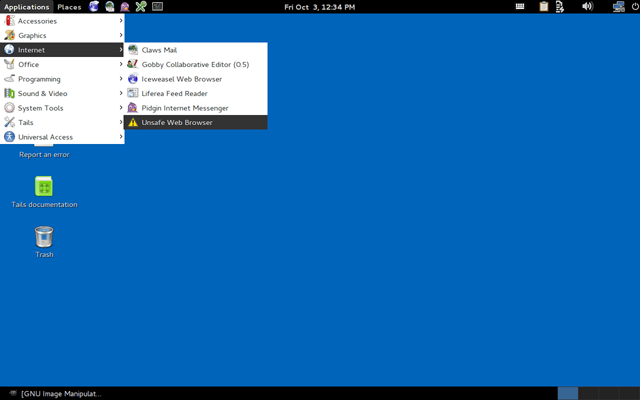Open the Trash desktop icon
640x400 pixels.
[44, 237]
